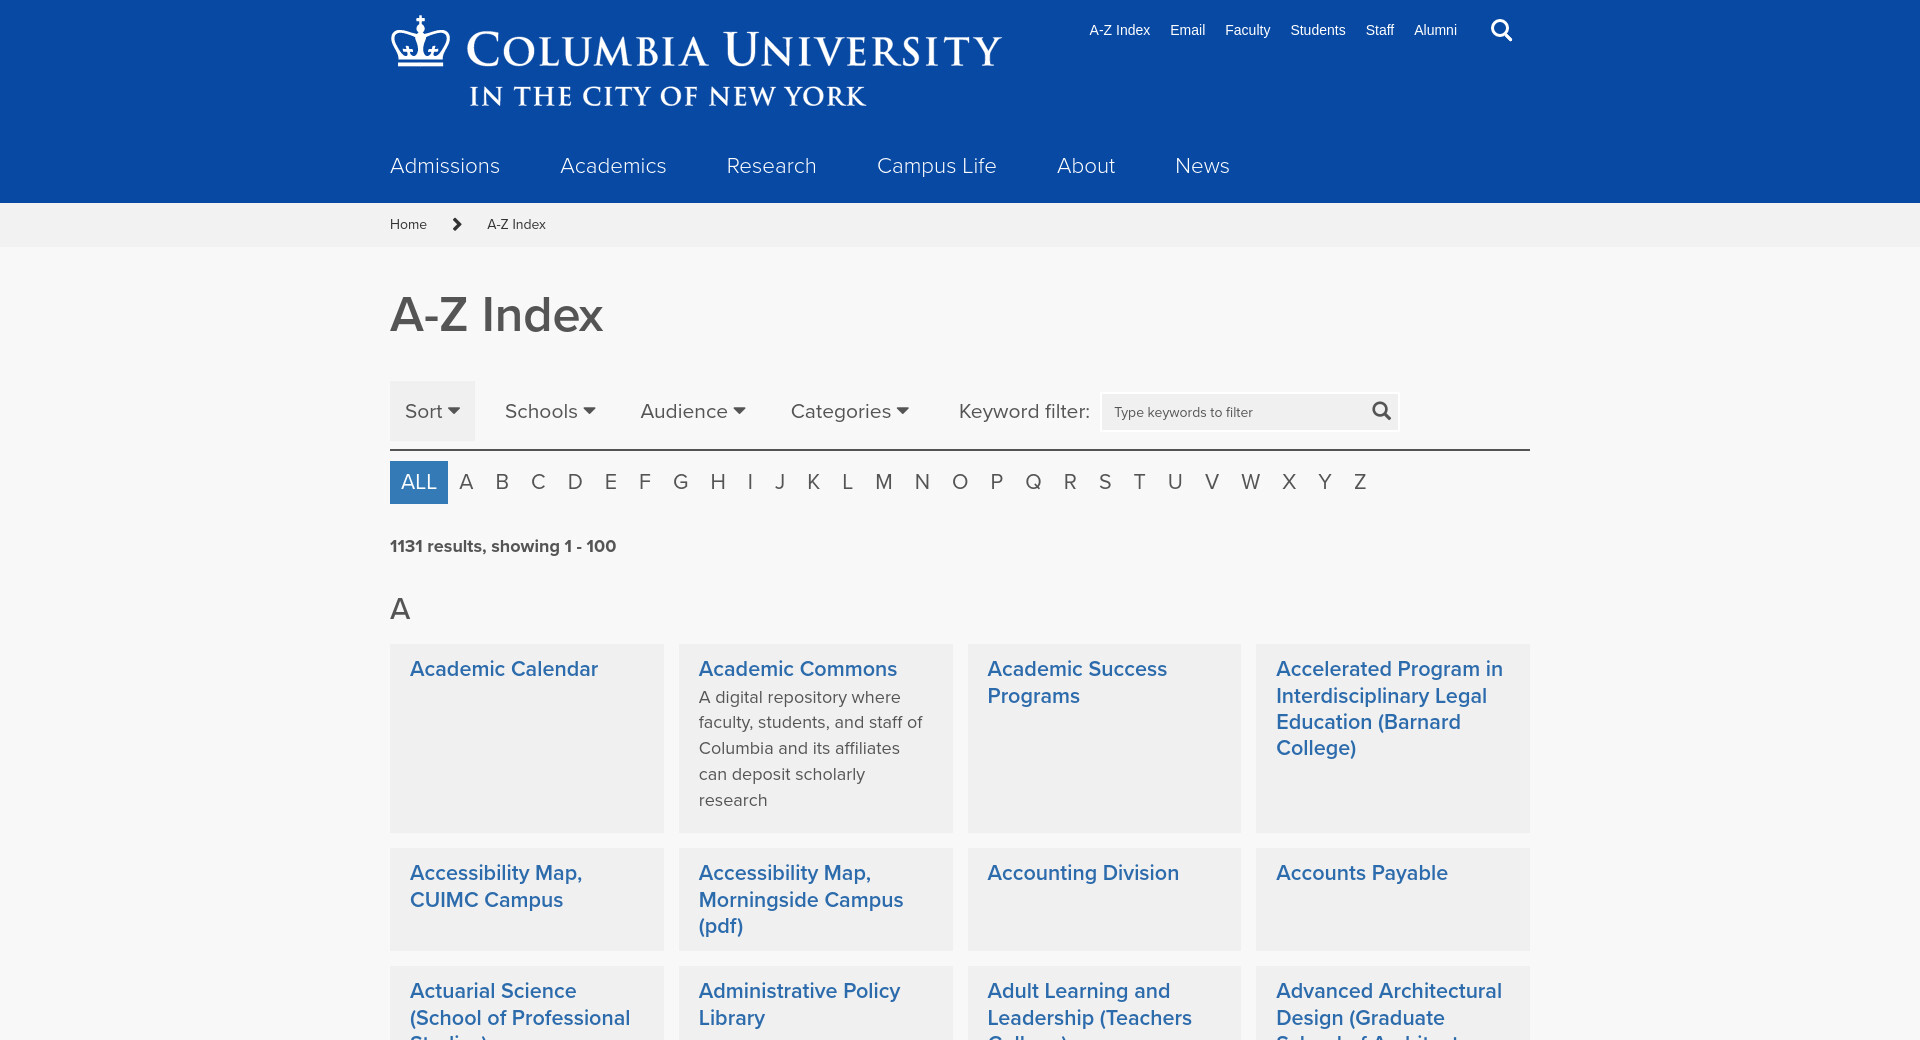The height and width of the screenshot is (1040, 1920).
Task: Open the Audience filter dropdown
Action: [692, 411]
